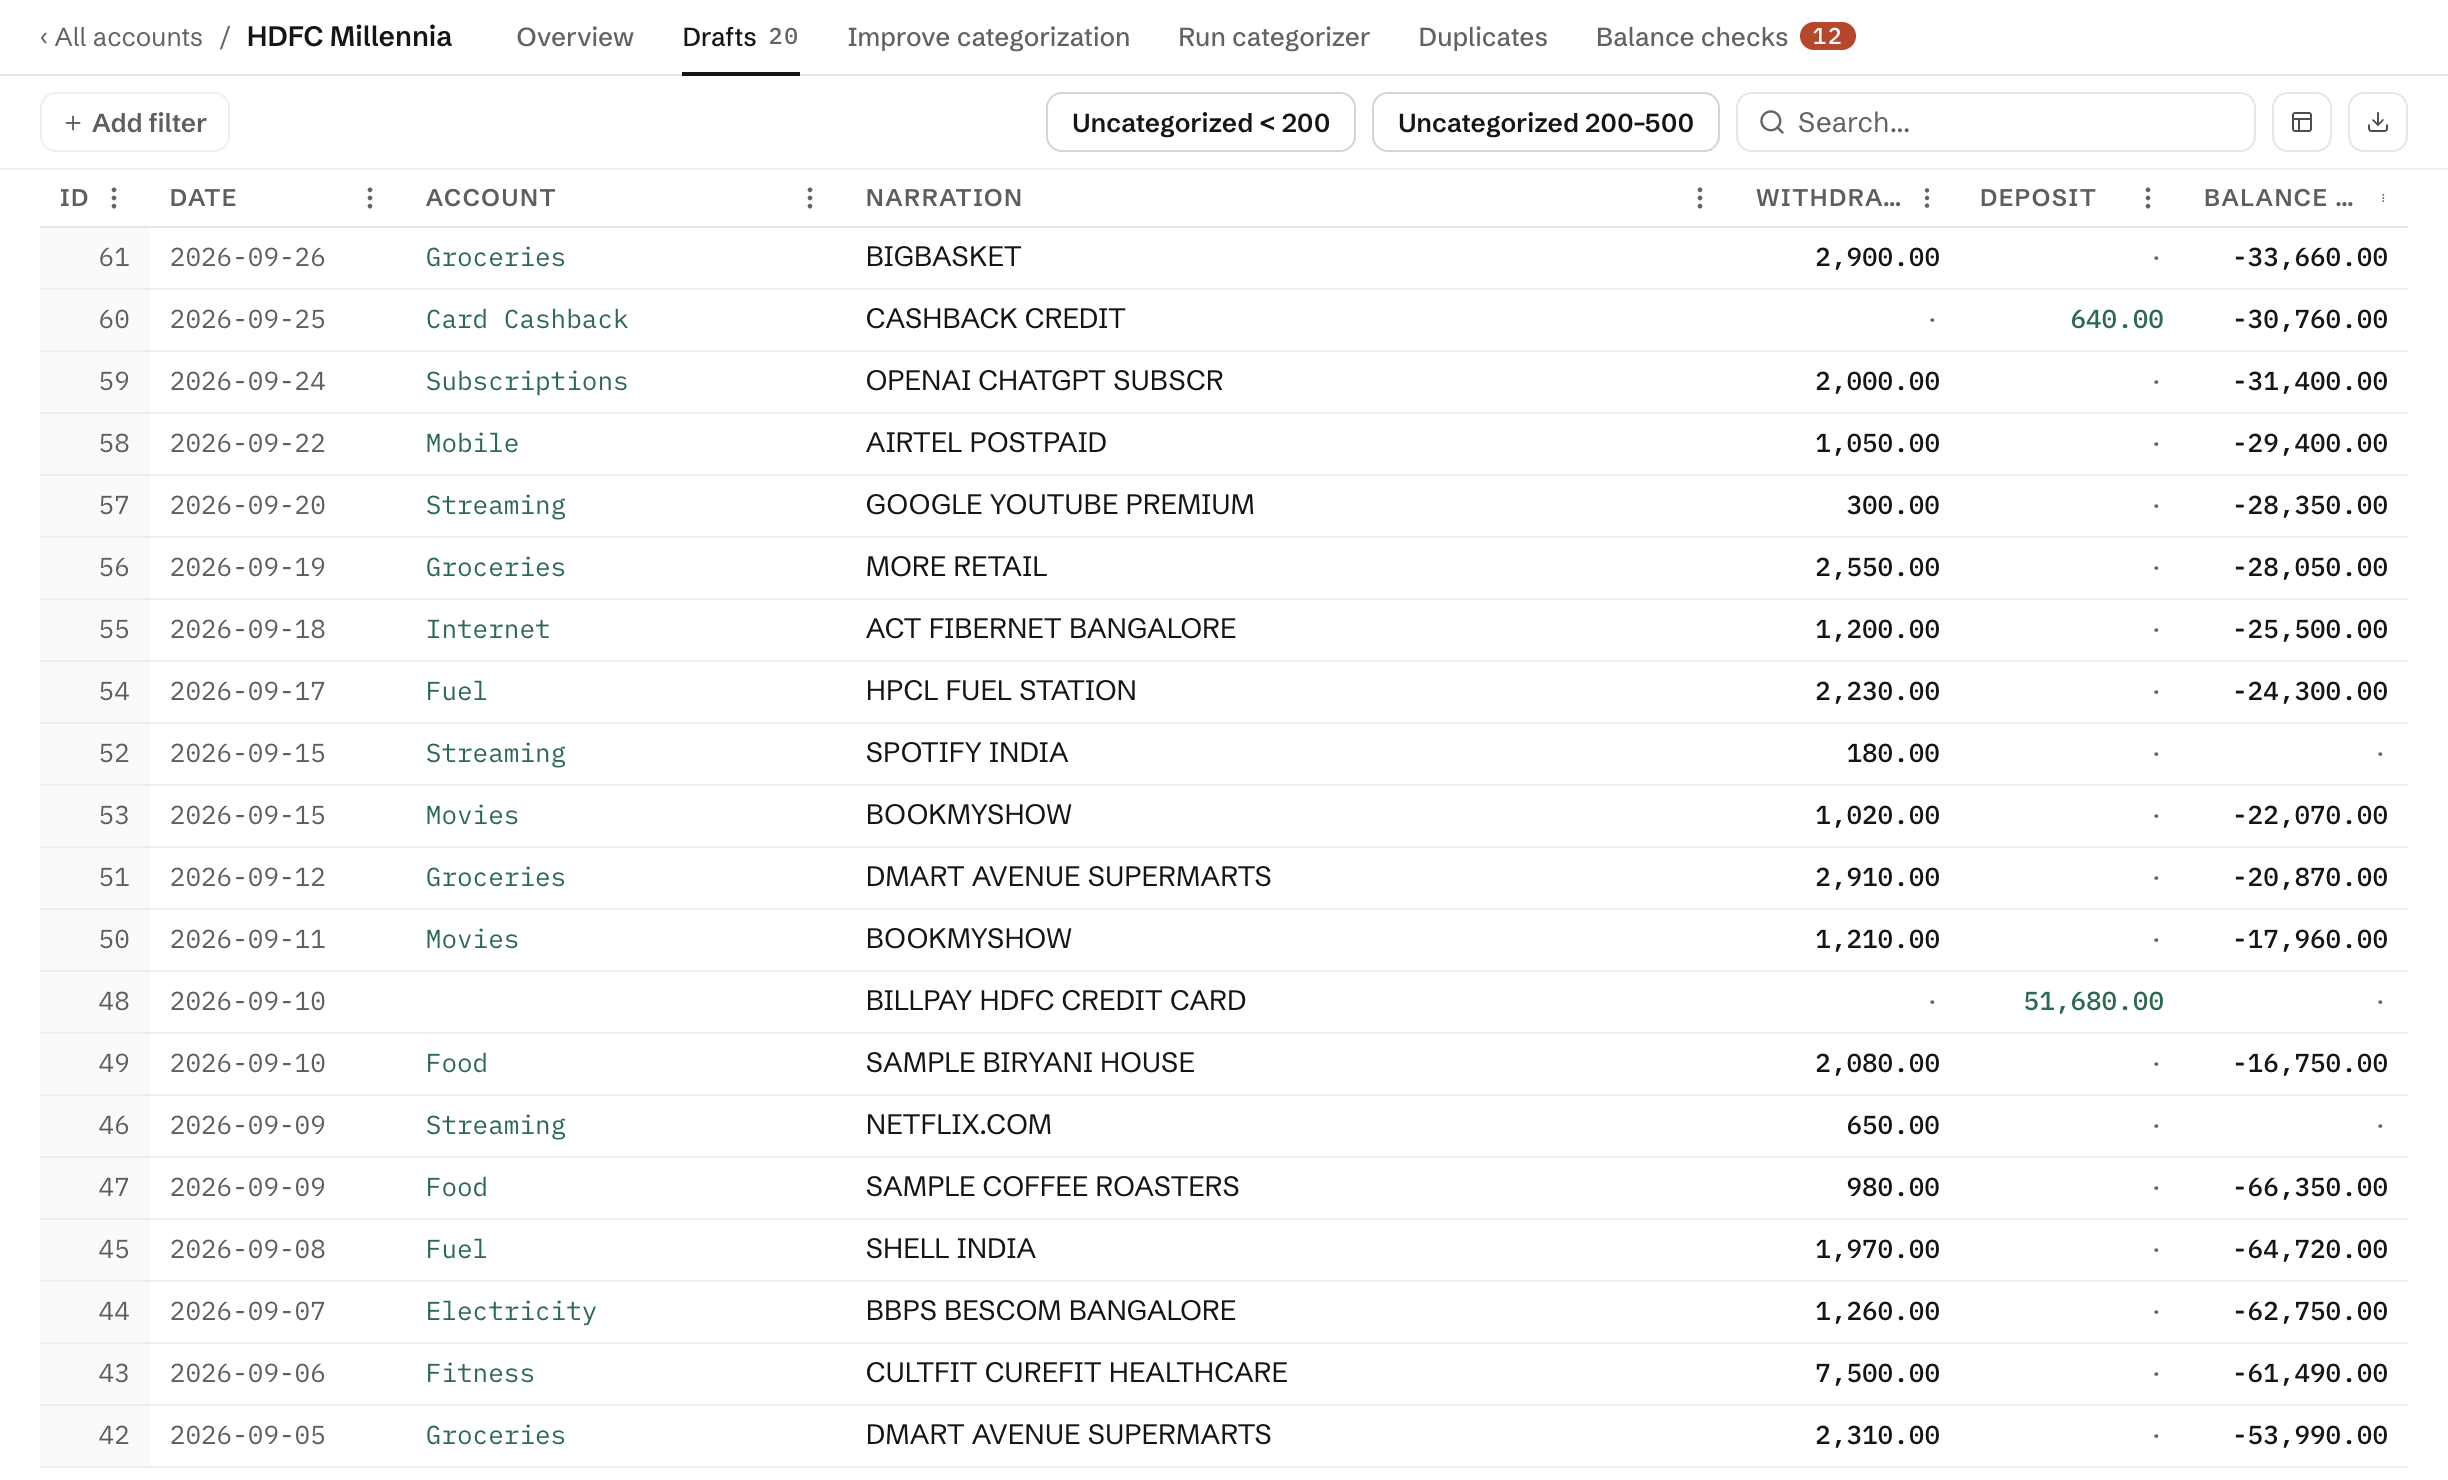Open the DEPOSIT column options menu

coord(2148,198)
